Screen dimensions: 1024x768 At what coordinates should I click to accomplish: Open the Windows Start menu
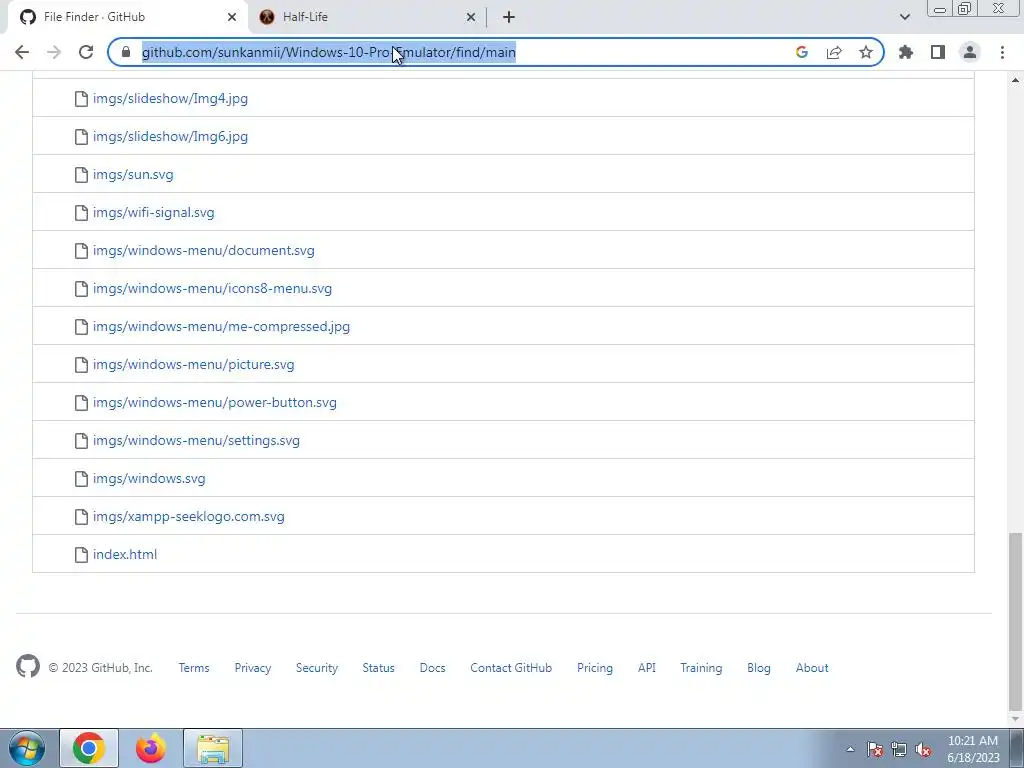click(27, 748)
